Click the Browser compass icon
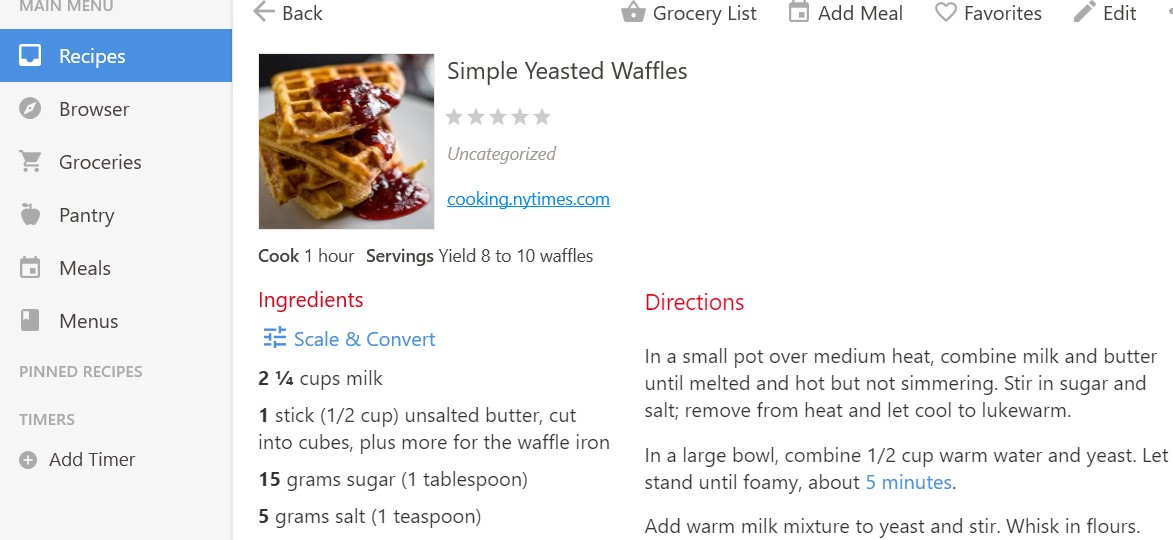 click(x=30, y=109)
